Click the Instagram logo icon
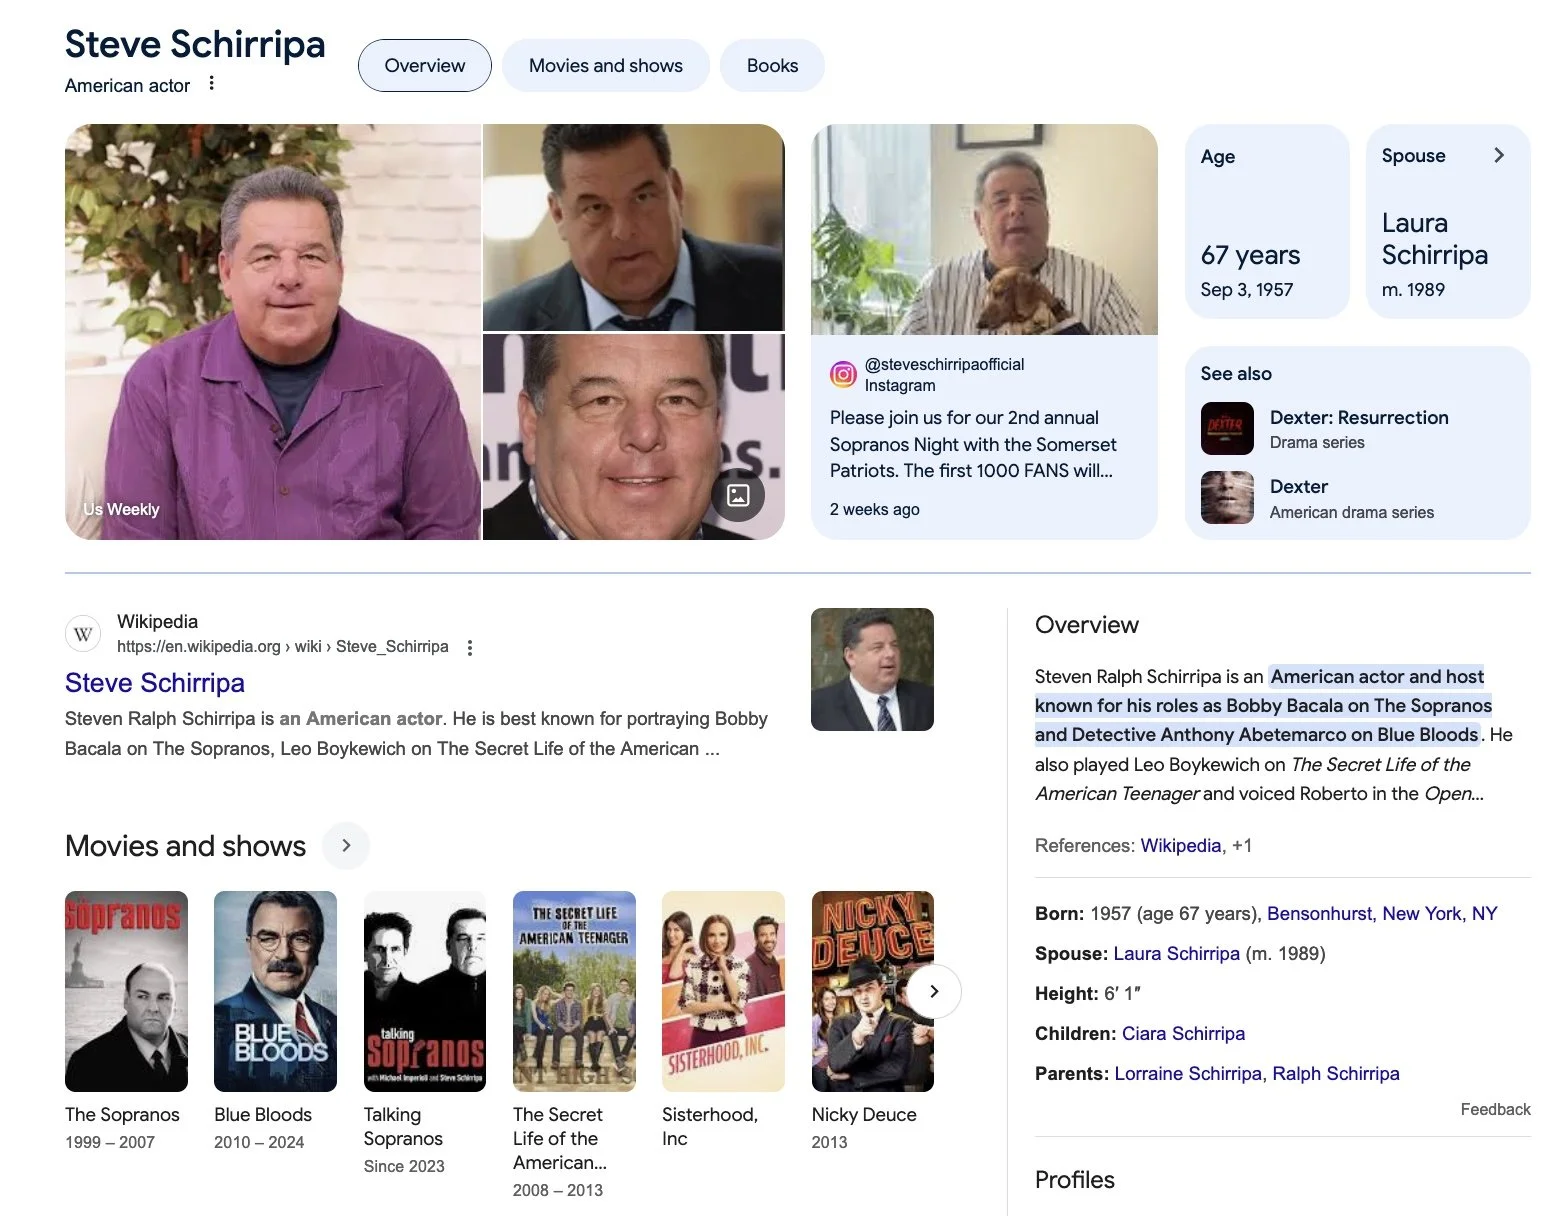1558x1216 pixels. point(843,375)
